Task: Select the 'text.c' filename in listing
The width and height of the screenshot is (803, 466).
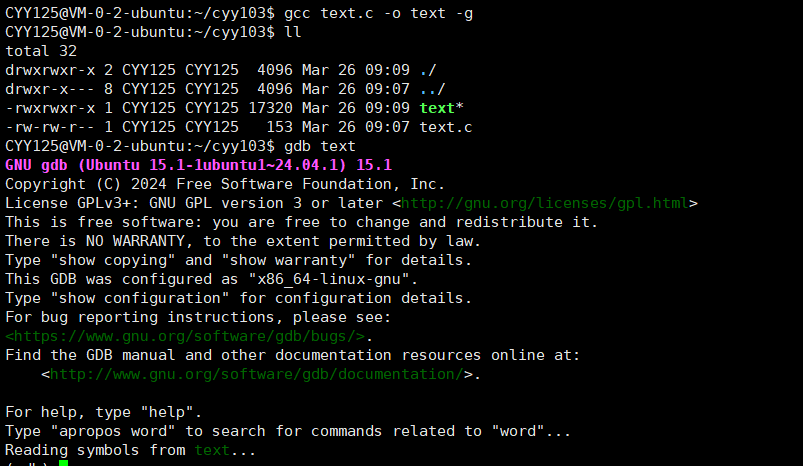Action: 446,127
